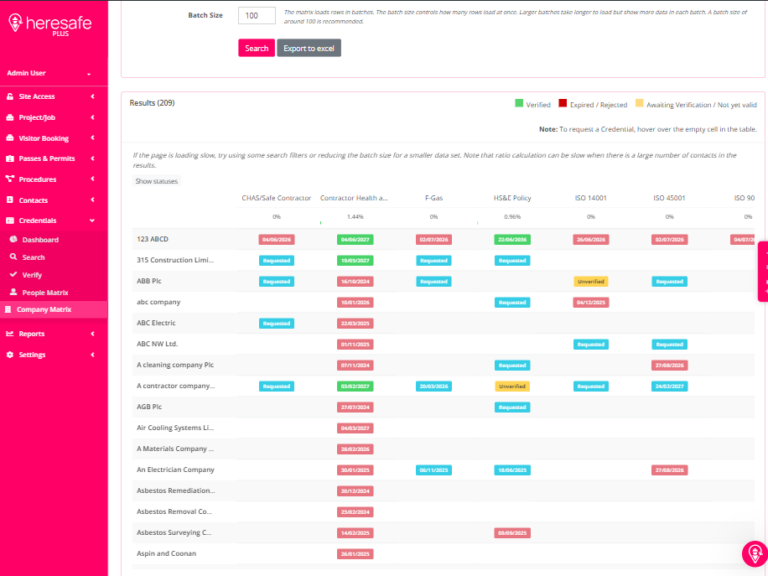Screen dimensions: 768x576
Task: Click the green Verified legend swatch
Action: click(519, 103)
